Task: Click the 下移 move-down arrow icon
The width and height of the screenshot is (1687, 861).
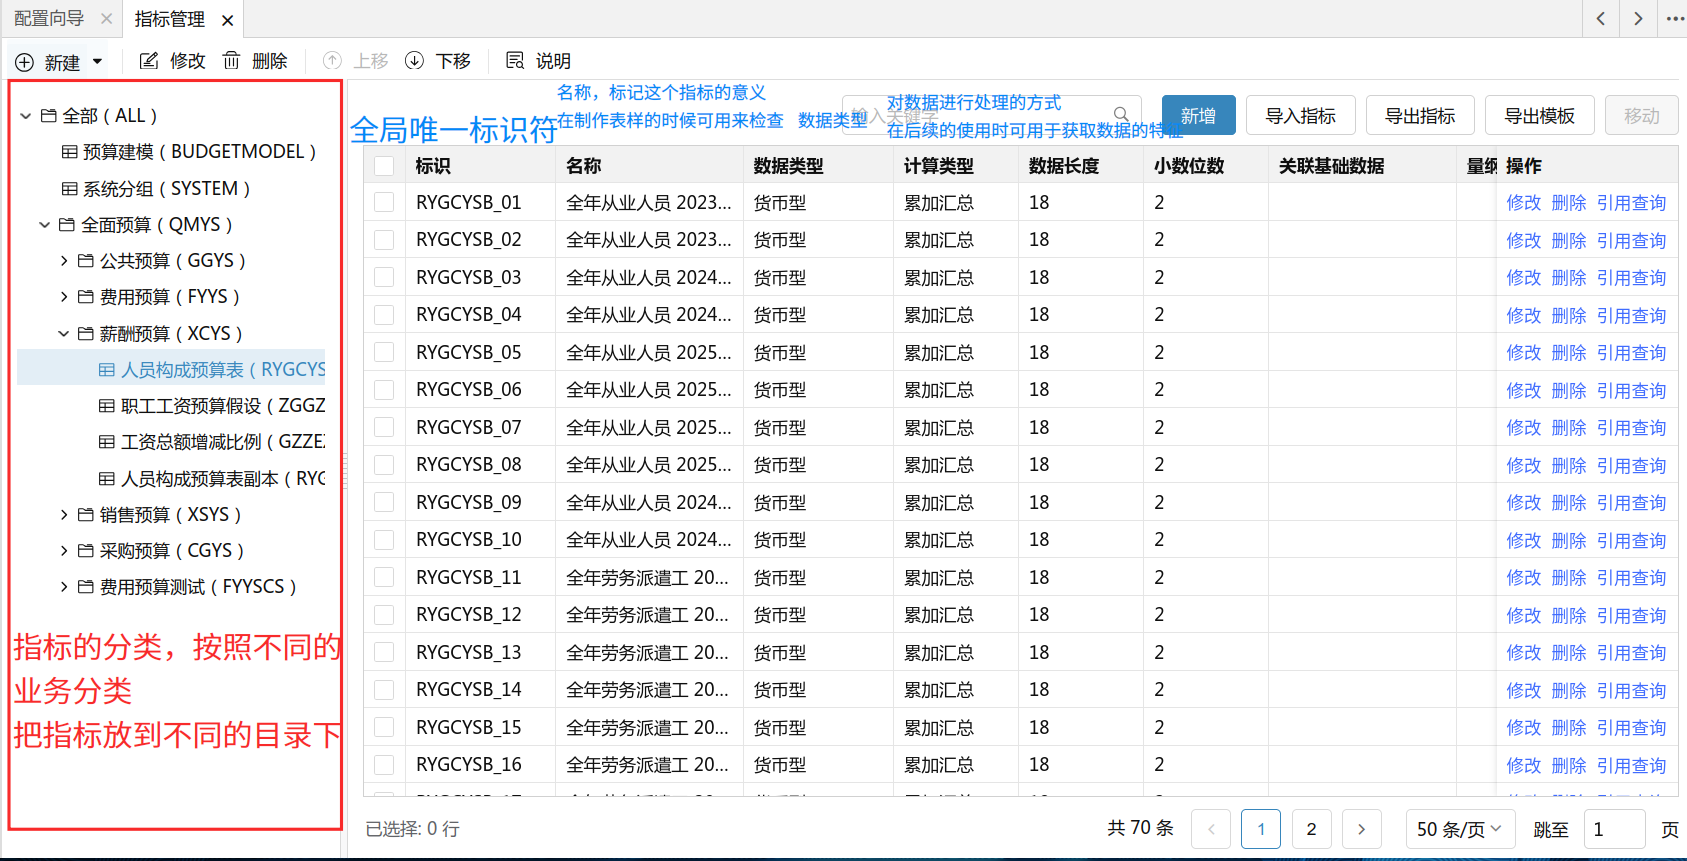Action: [414, 61]
